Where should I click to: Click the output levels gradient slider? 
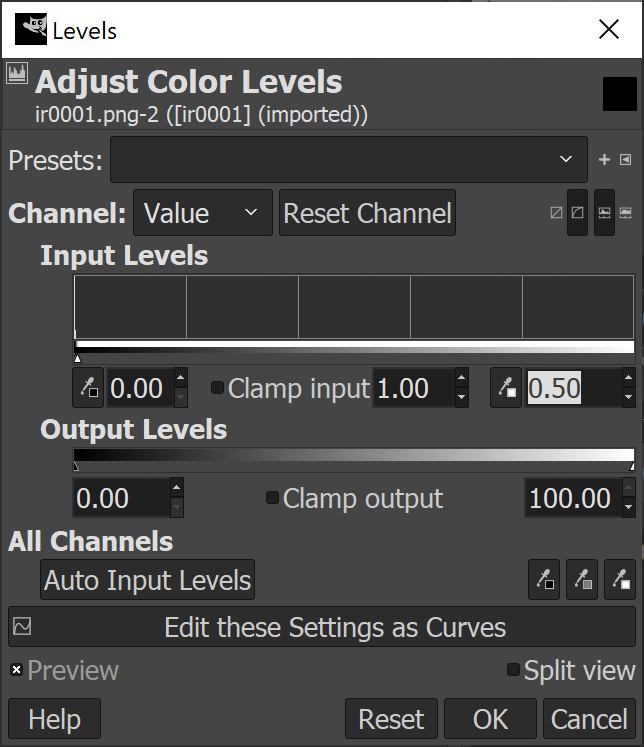(x=354, y=455)
